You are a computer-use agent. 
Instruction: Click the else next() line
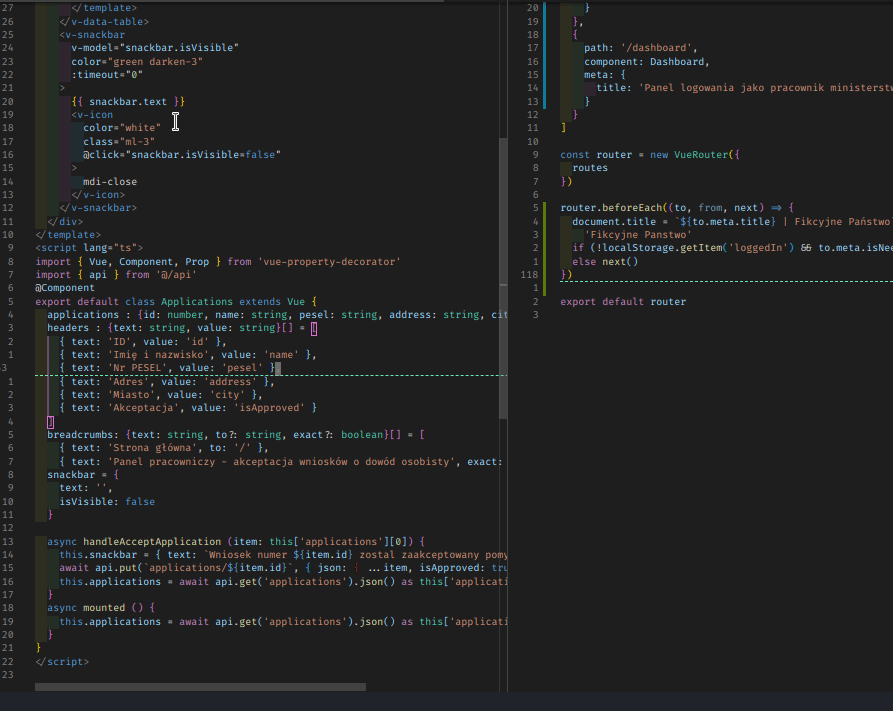click(605, 261)
